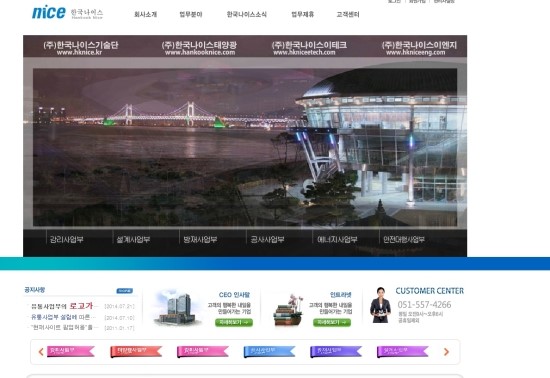Click the more badge beside 공지사항
The width and height of the screenshot is (550, 378).
(125, 291)
